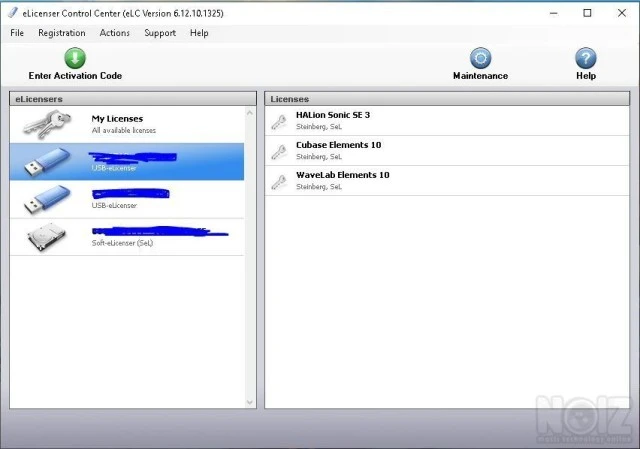640x449 pixels.
Task: Click the green Enter Activation Code icon
Action: (x=75, y=58)
